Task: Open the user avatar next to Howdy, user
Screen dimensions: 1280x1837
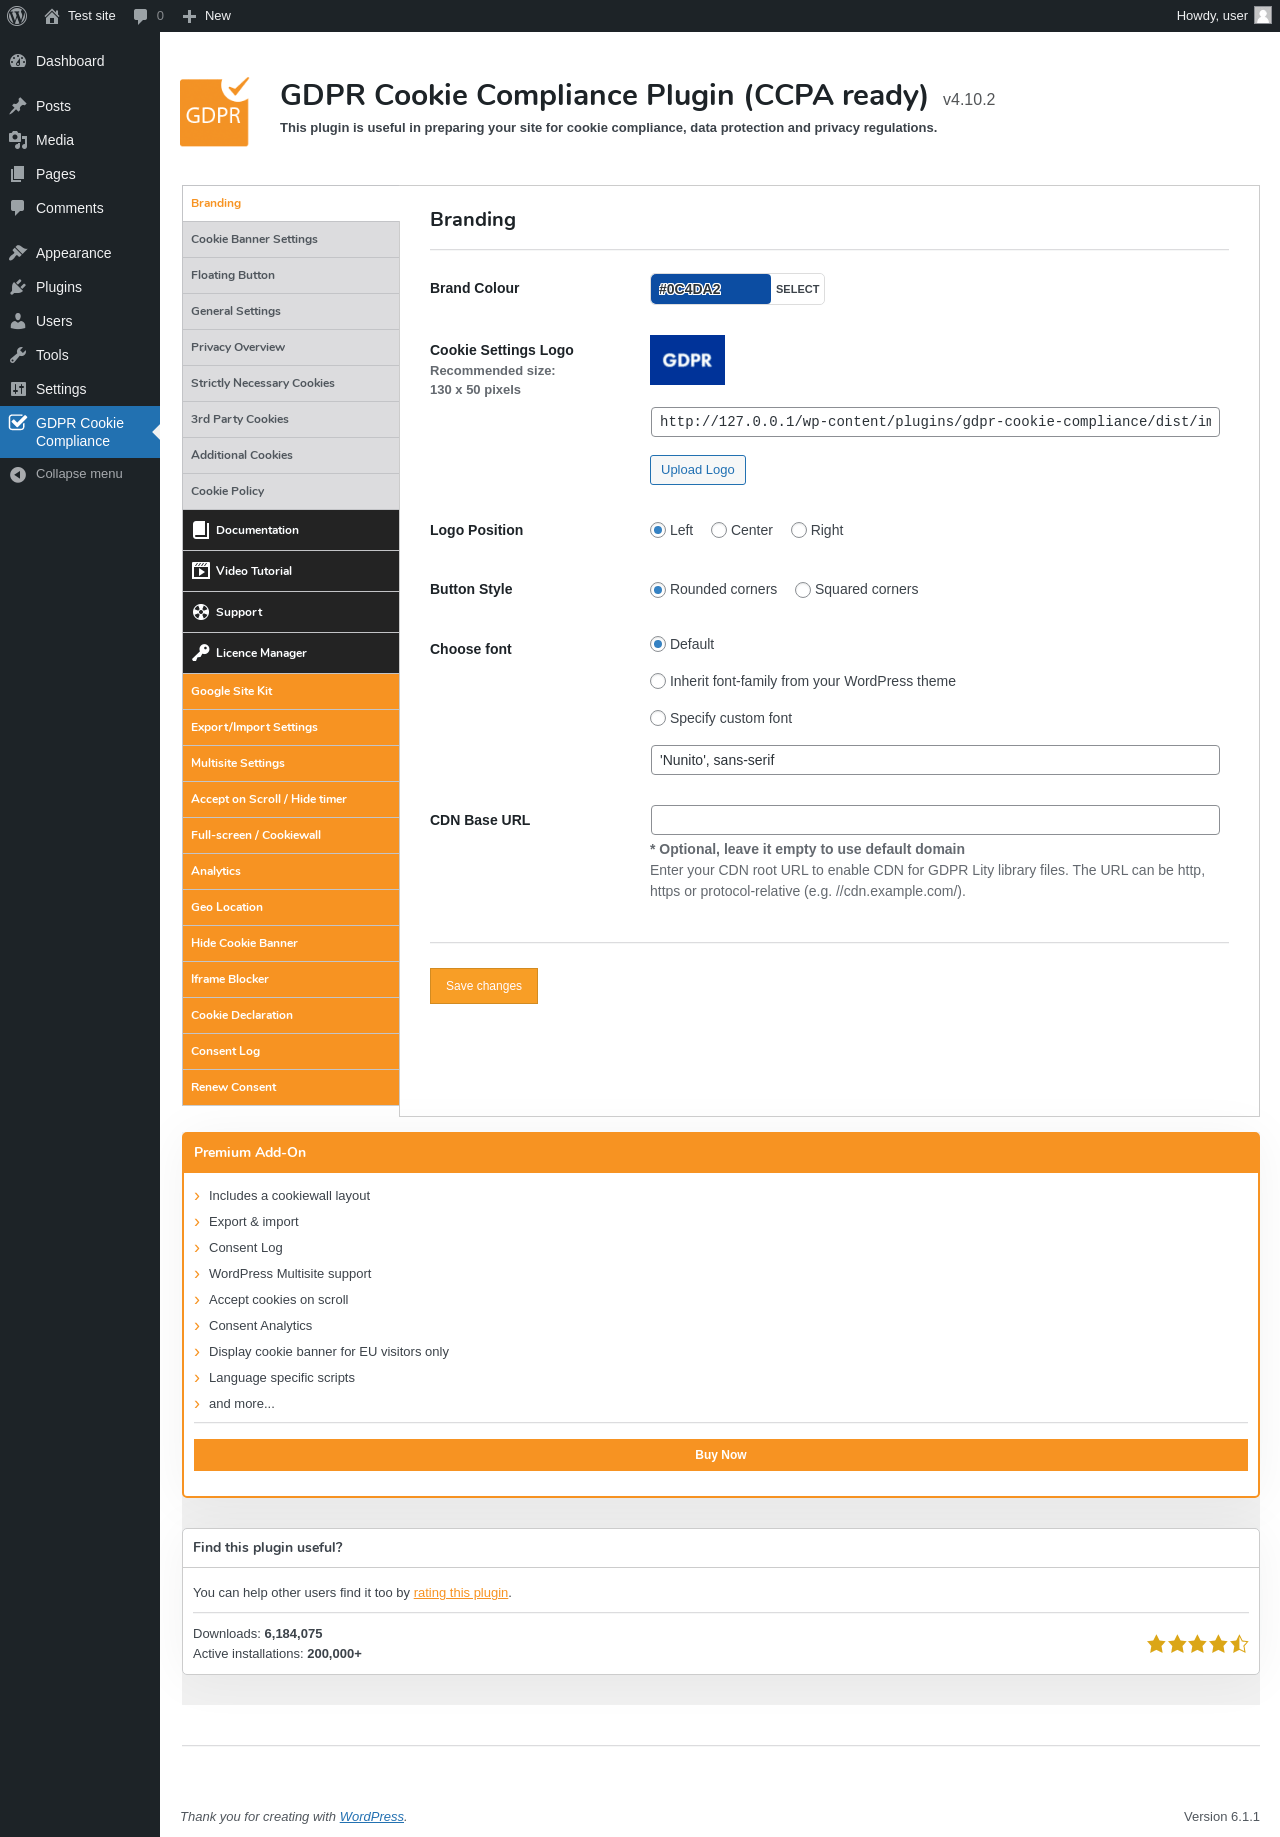Action: [1263, 16]
